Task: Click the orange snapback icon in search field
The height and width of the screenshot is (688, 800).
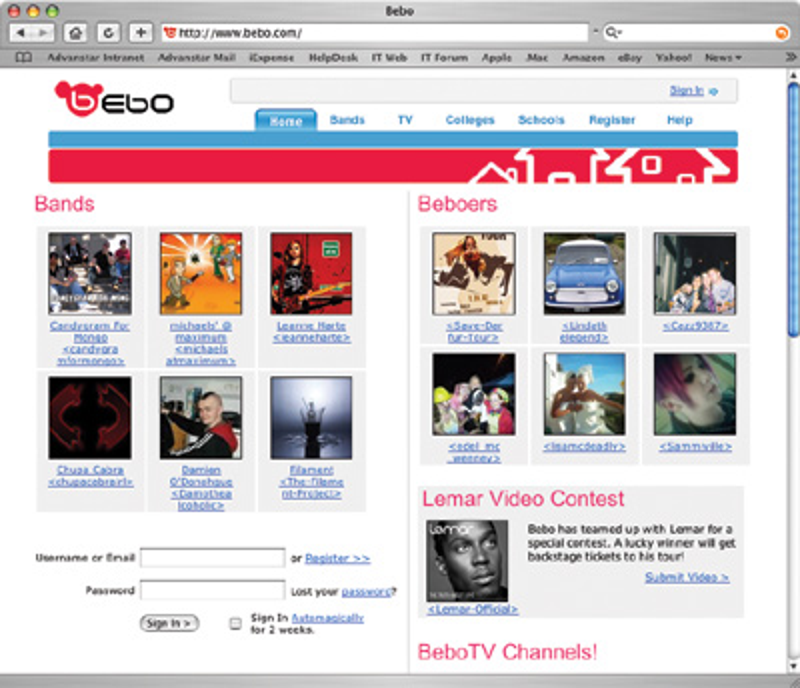Action: point(781,33)
